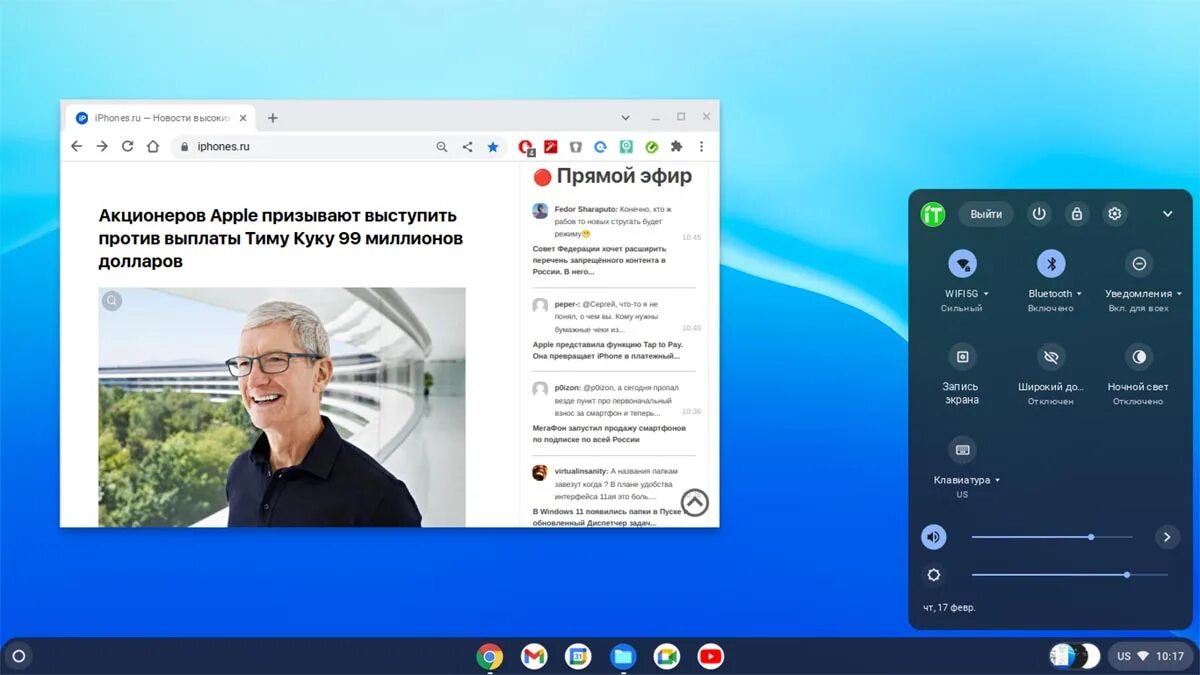Toggle the WiFi button
The width and height of the screenshot is (1200, 675).
tap(962, 264)
